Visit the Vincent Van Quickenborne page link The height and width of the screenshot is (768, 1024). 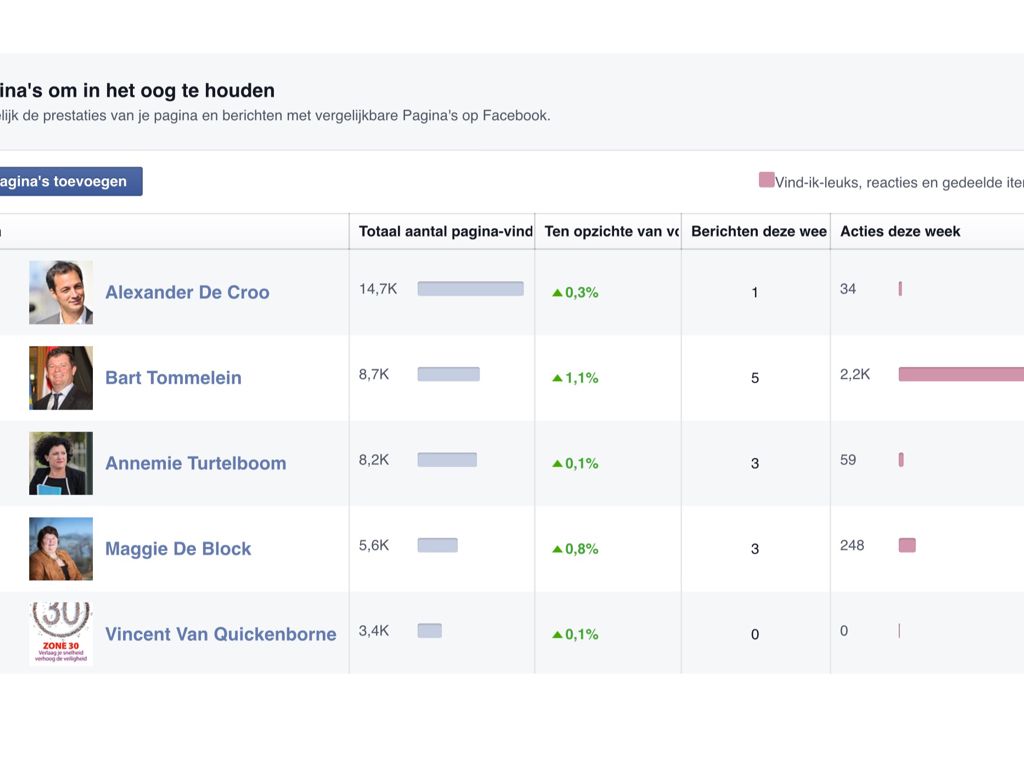tap(220, 634)
